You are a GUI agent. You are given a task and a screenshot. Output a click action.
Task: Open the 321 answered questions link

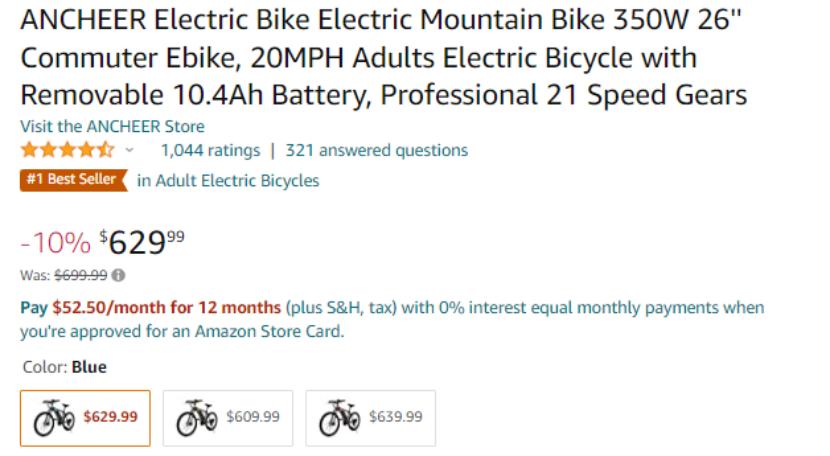pyautogui.click(x=376, y=151)
